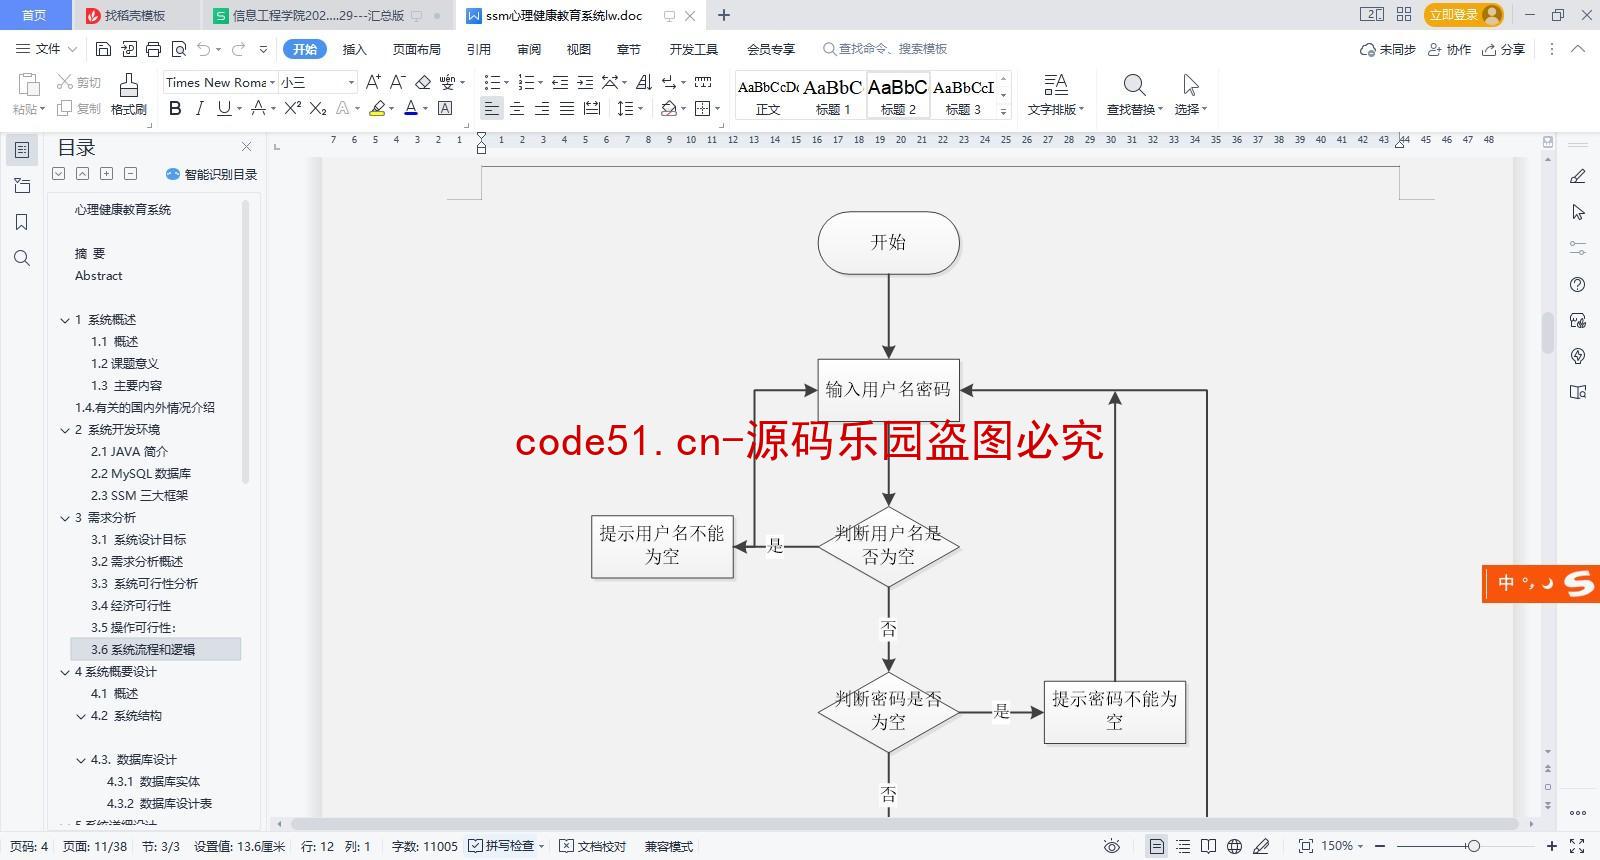Switch to web layout globe view
Screen dimensions: 1600x860
coord(1234,846)
